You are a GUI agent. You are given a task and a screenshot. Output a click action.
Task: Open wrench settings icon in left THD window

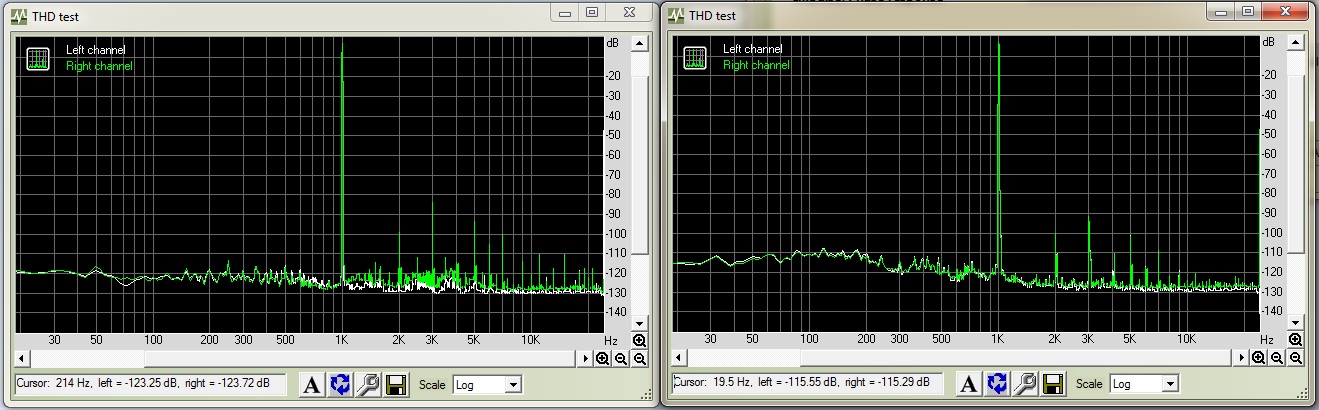coord(367,385)
